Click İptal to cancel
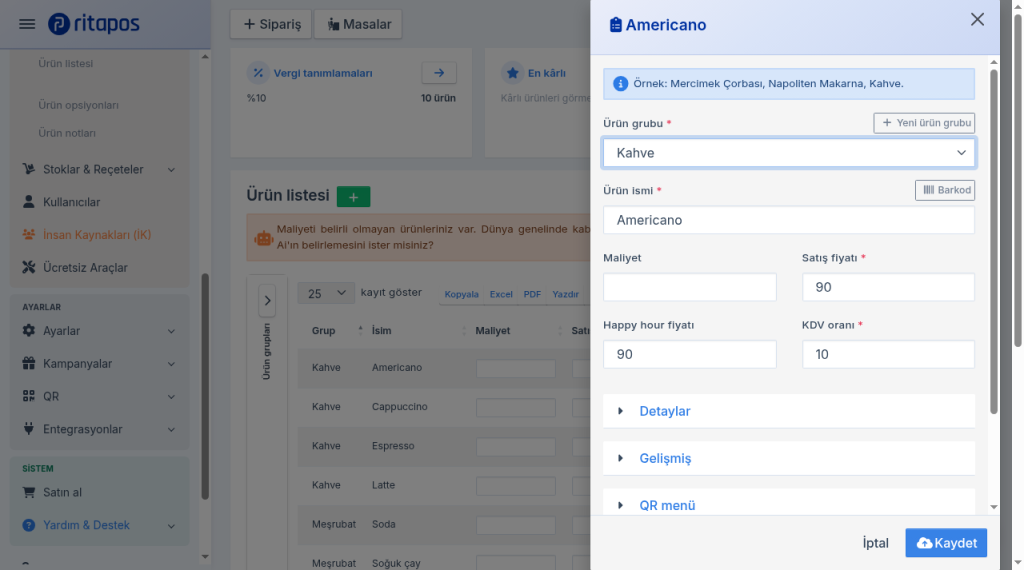This screenshot has width=1024, height=570. (875, 543)
